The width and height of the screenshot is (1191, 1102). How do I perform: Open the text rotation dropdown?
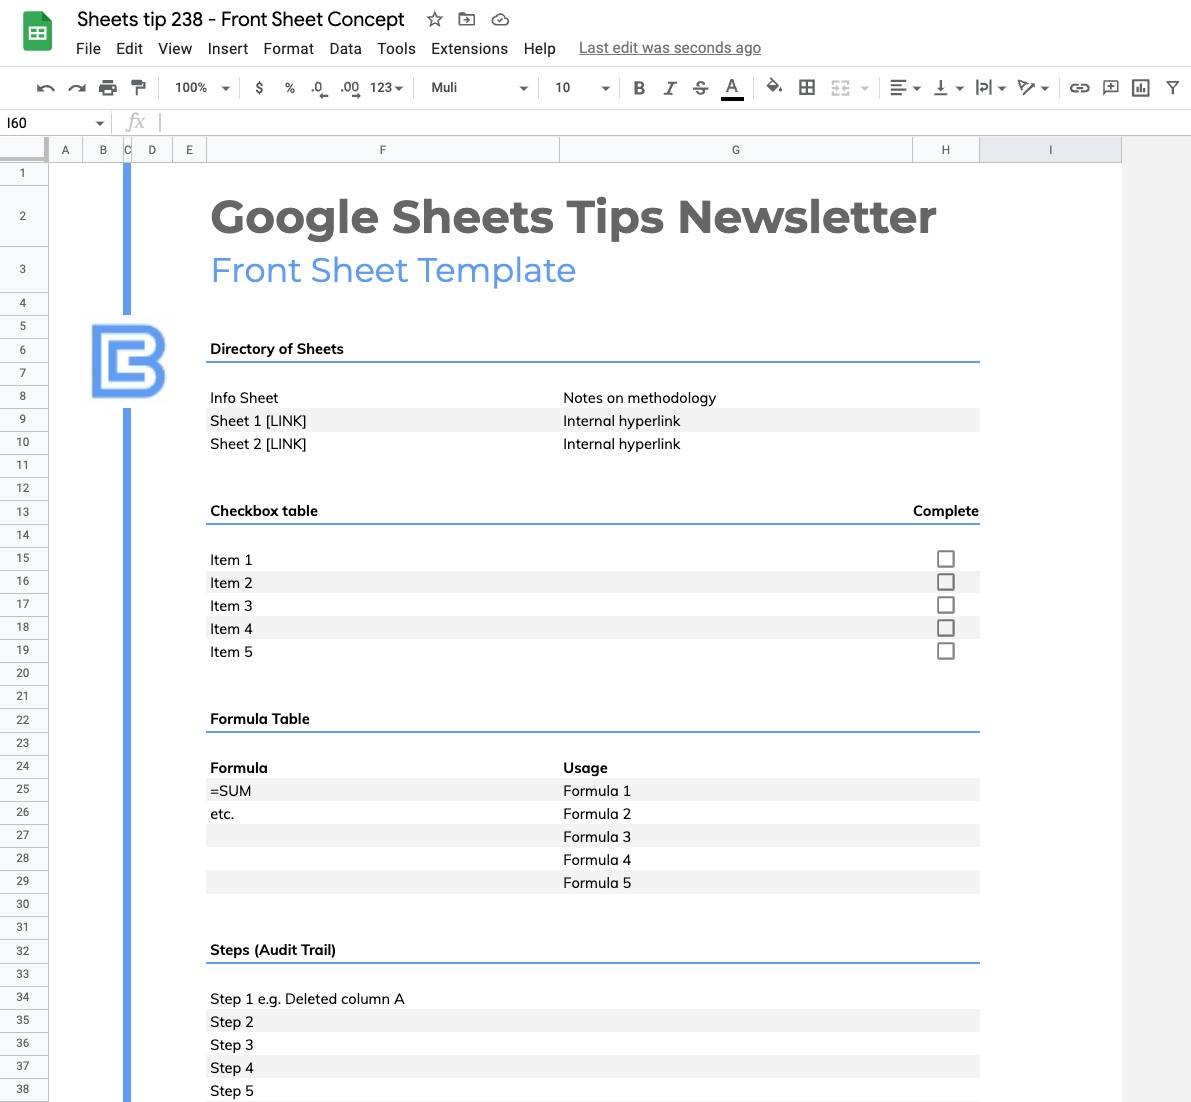click(x=1033, y=88)
